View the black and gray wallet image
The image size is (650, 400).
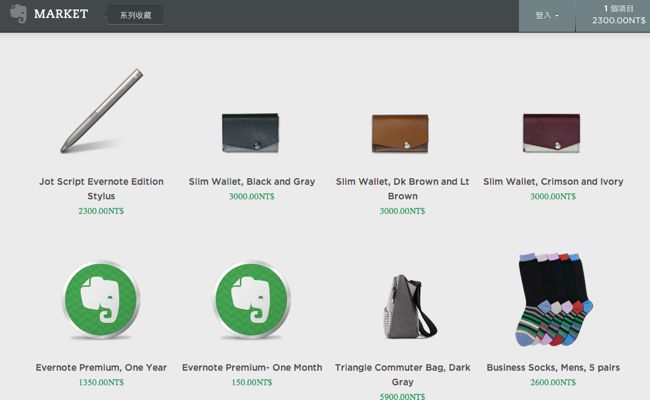pos(250,133)
